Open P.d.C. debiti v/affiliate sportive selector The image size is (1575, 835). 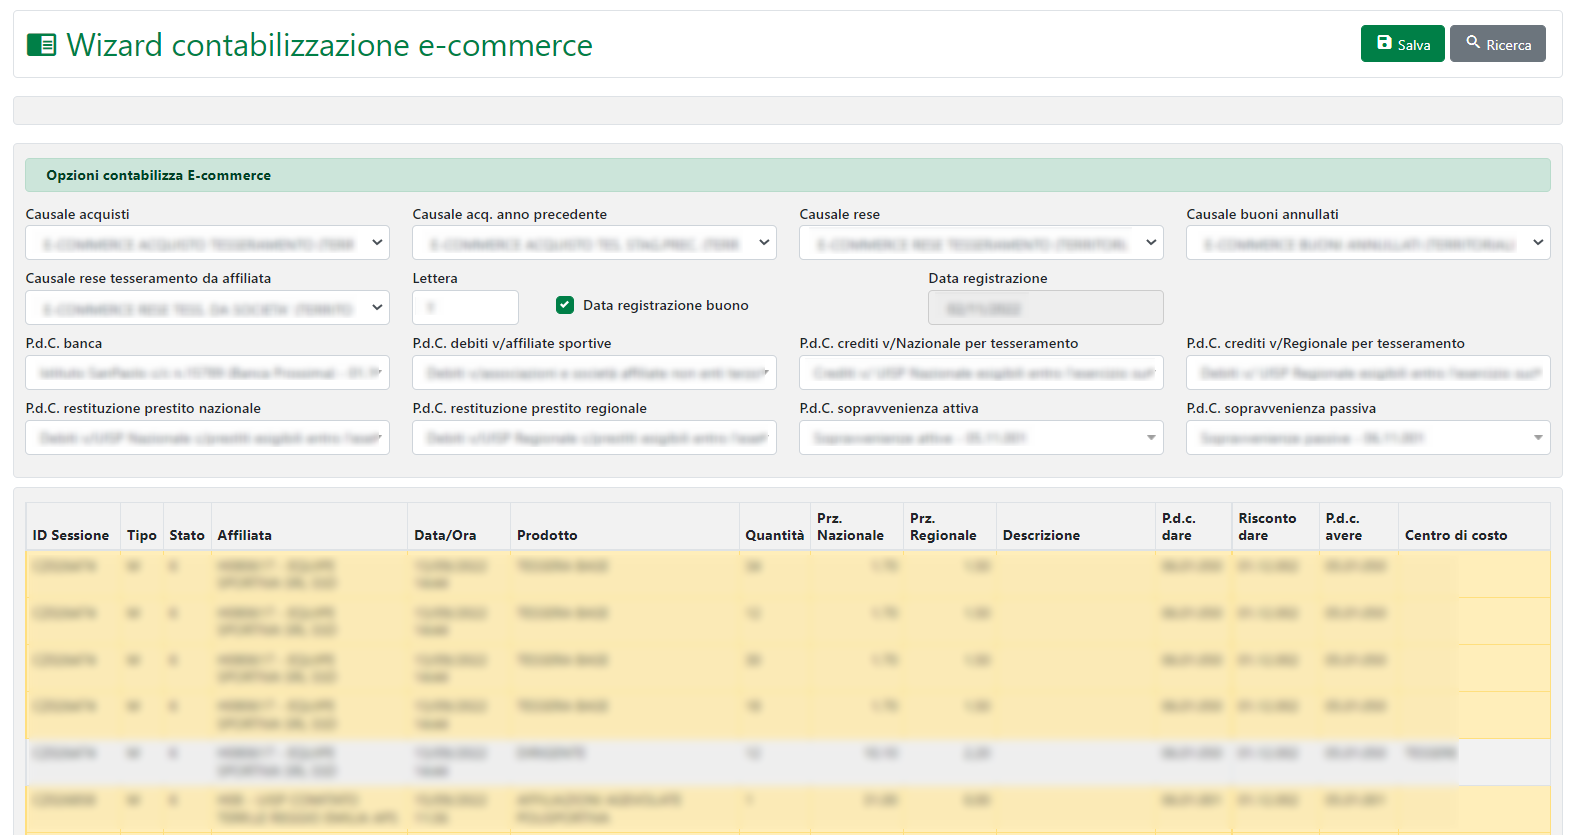[594, 373]
